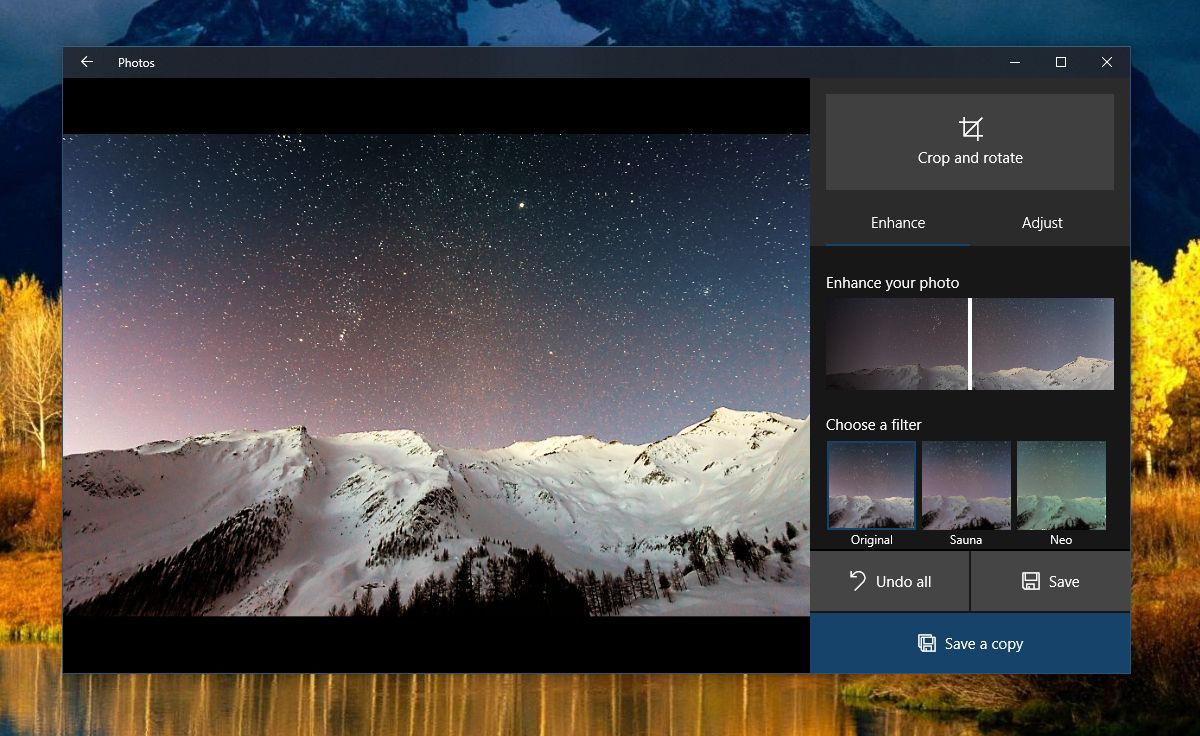Click the Photos title text
The width and height of the screenshot is (1200, 736).
click(x=136, y=62)
